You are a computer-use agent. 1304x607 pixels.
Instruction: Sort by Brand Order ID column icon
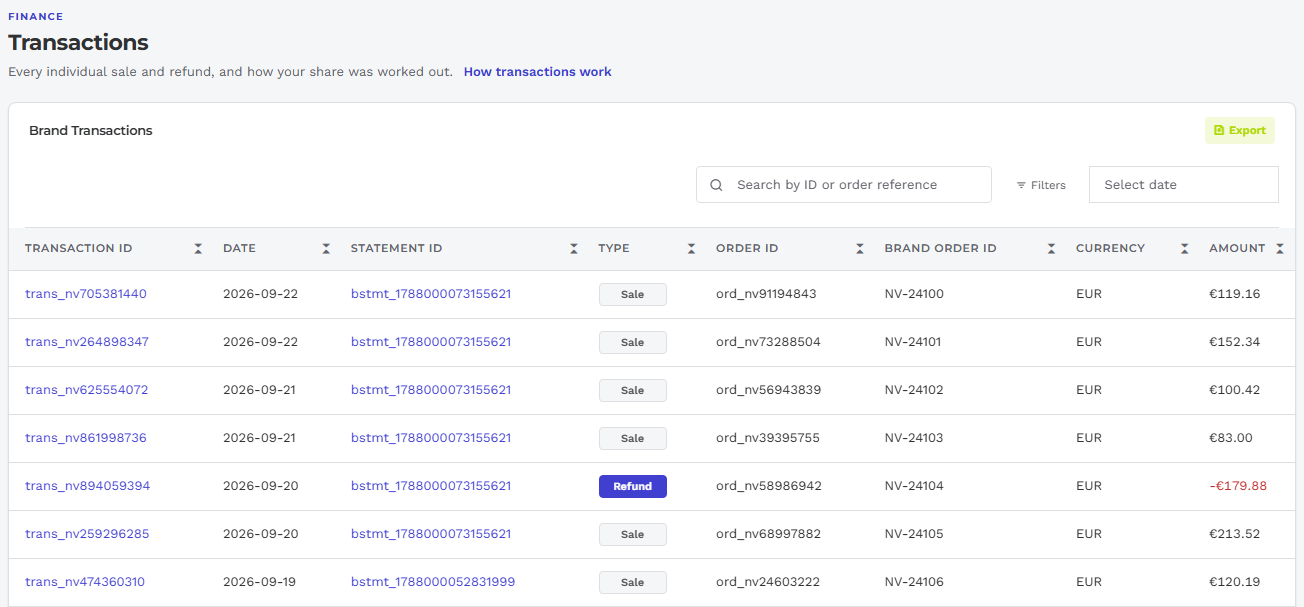tap(1051, 248)
